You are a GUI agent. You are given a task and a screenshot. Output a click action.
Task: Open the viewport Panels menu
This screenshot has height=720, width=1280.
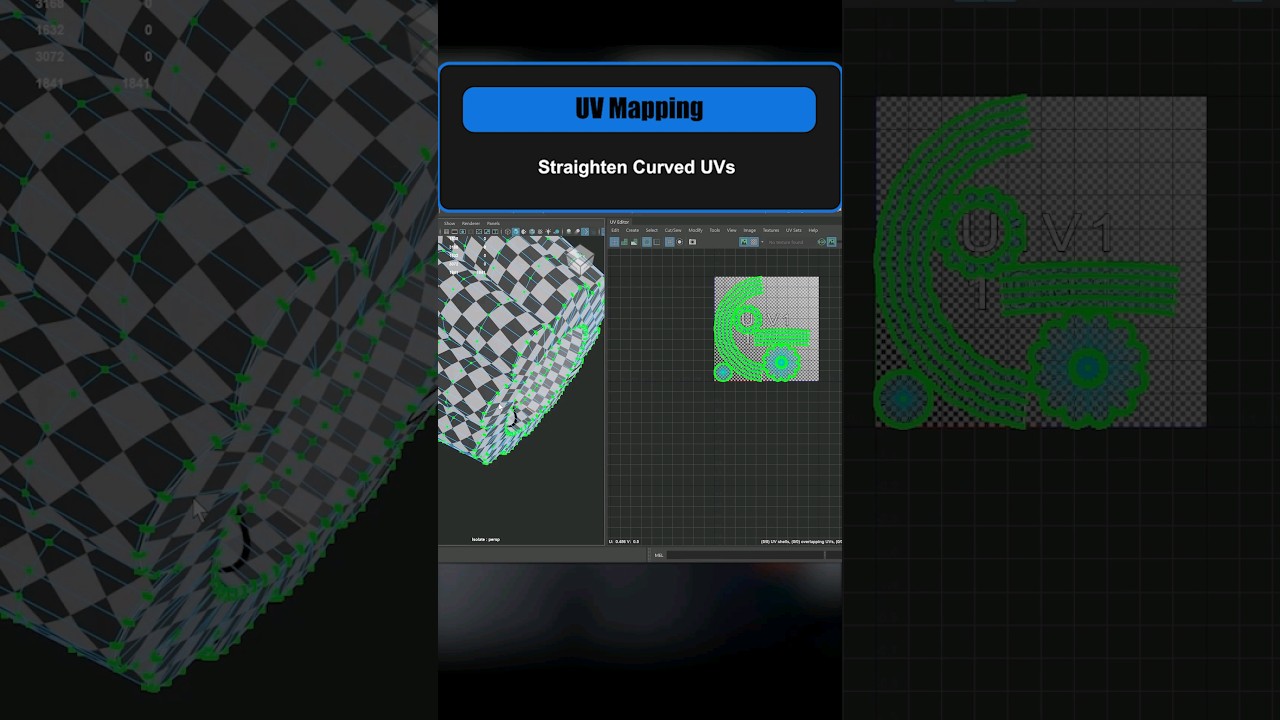(493, 223)
